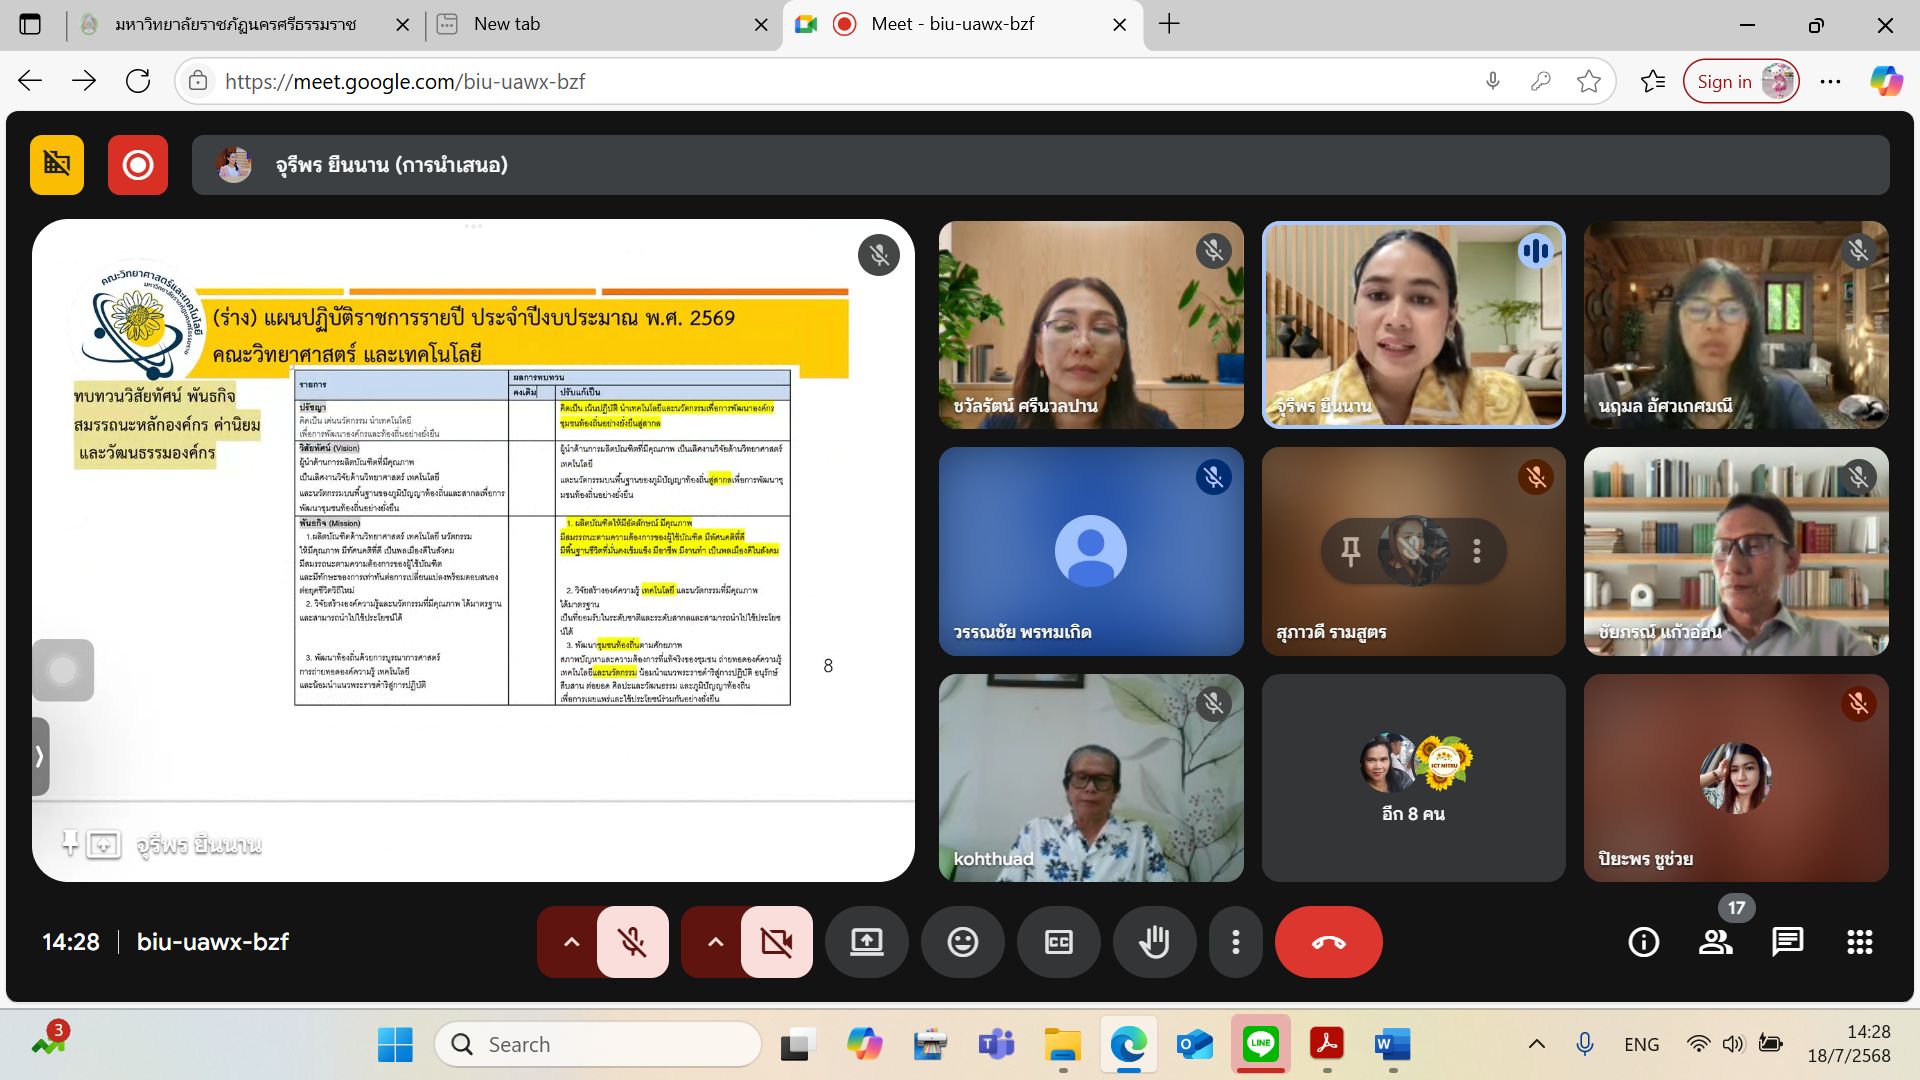The width and height of the screenshot is (1920, 1080).
Task: Open the activities grid icon
Action: tap(1859, 942)
